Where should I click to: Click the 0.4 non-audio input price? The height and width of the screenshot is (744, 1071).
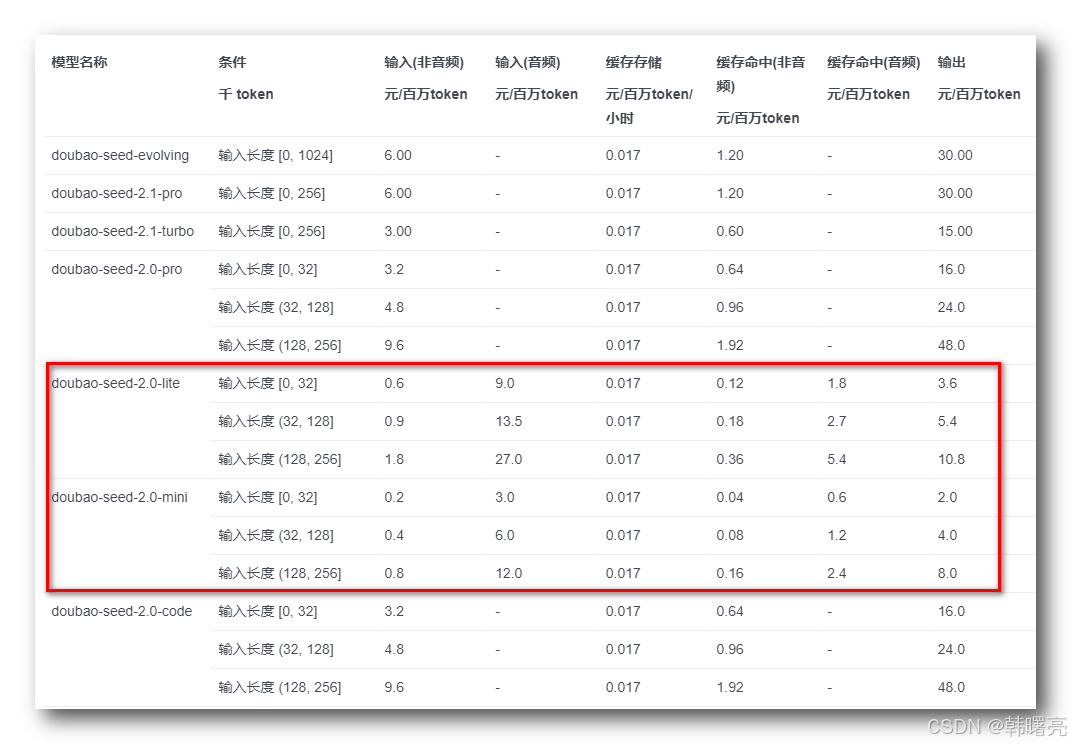coord(394,536)
